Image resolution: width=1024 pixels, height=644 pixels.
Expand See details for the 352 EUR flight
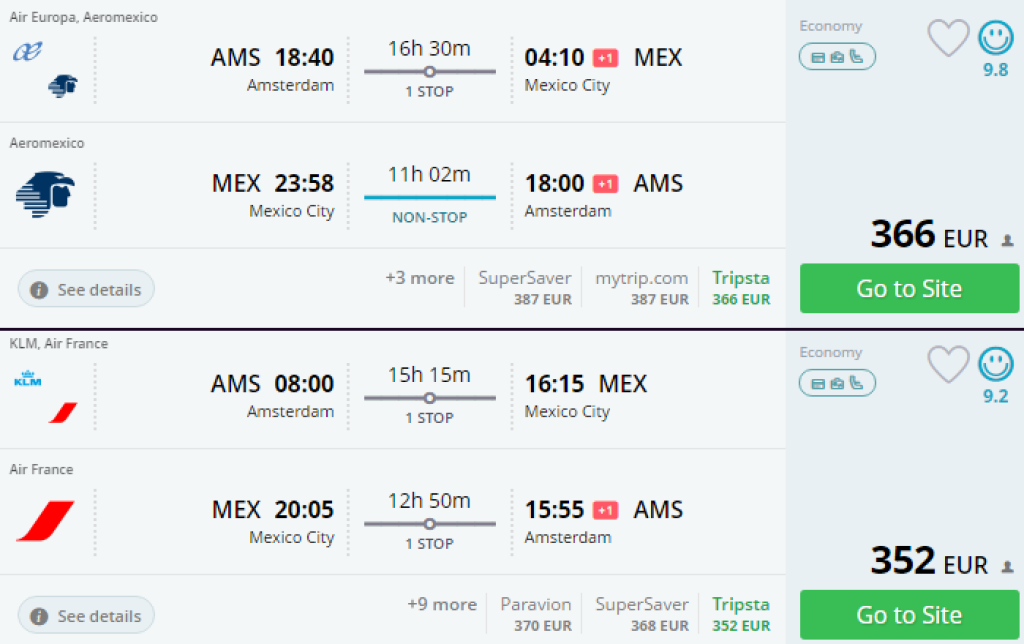click(87, 615)
